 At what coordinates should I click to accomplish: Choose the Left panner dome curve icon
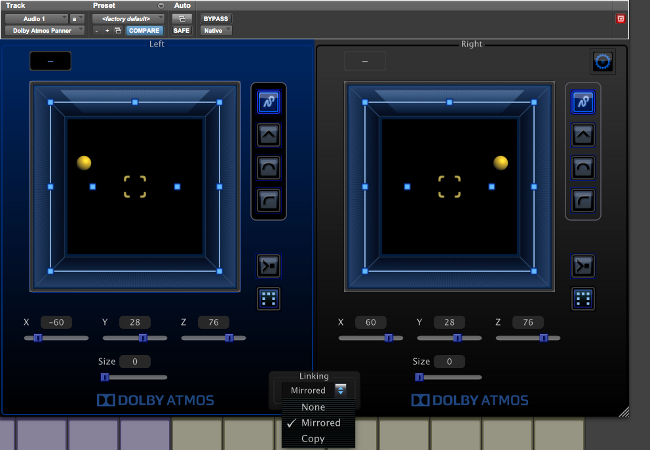point(269,168)
